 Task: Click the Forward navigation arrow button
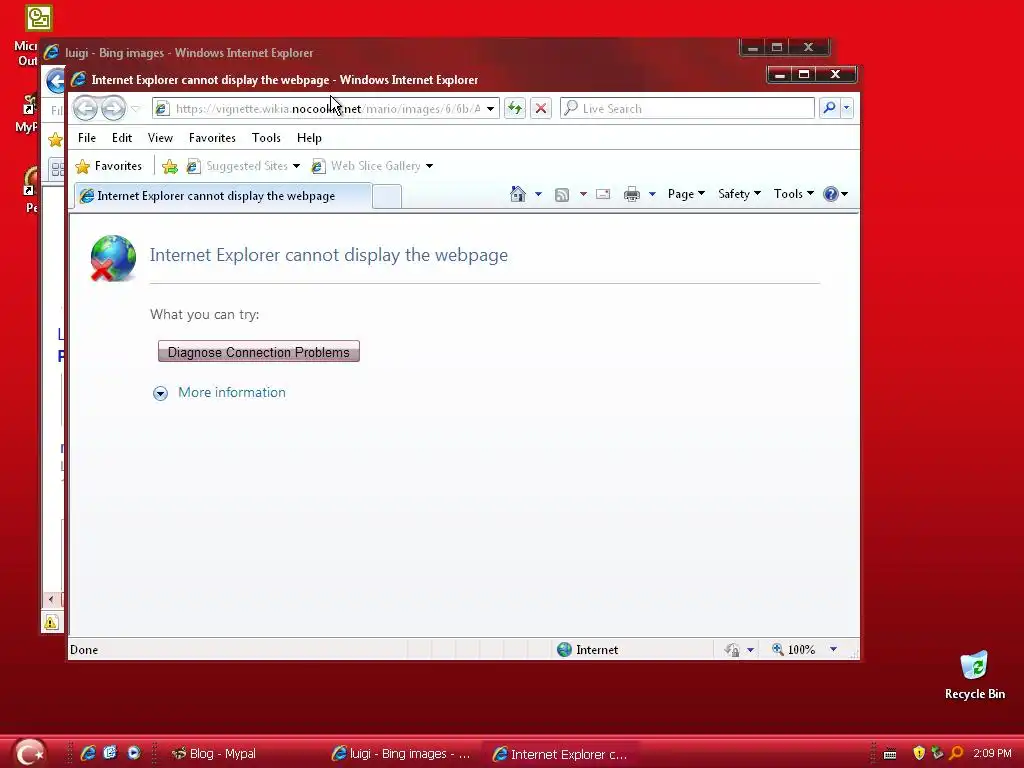point(113,108)
